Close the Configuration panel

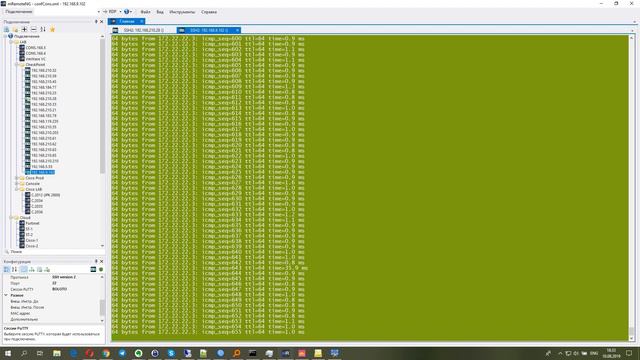(102, 261)
